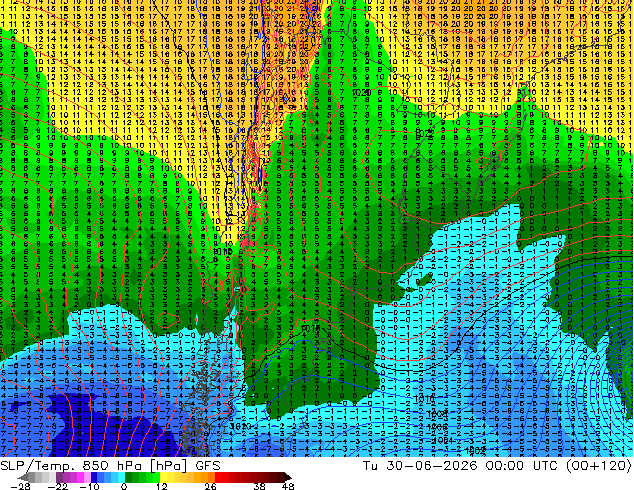Click the 38 label under the color scale
Screen dimensions: 634x490
pyautogui.click(x=260, y=486)
